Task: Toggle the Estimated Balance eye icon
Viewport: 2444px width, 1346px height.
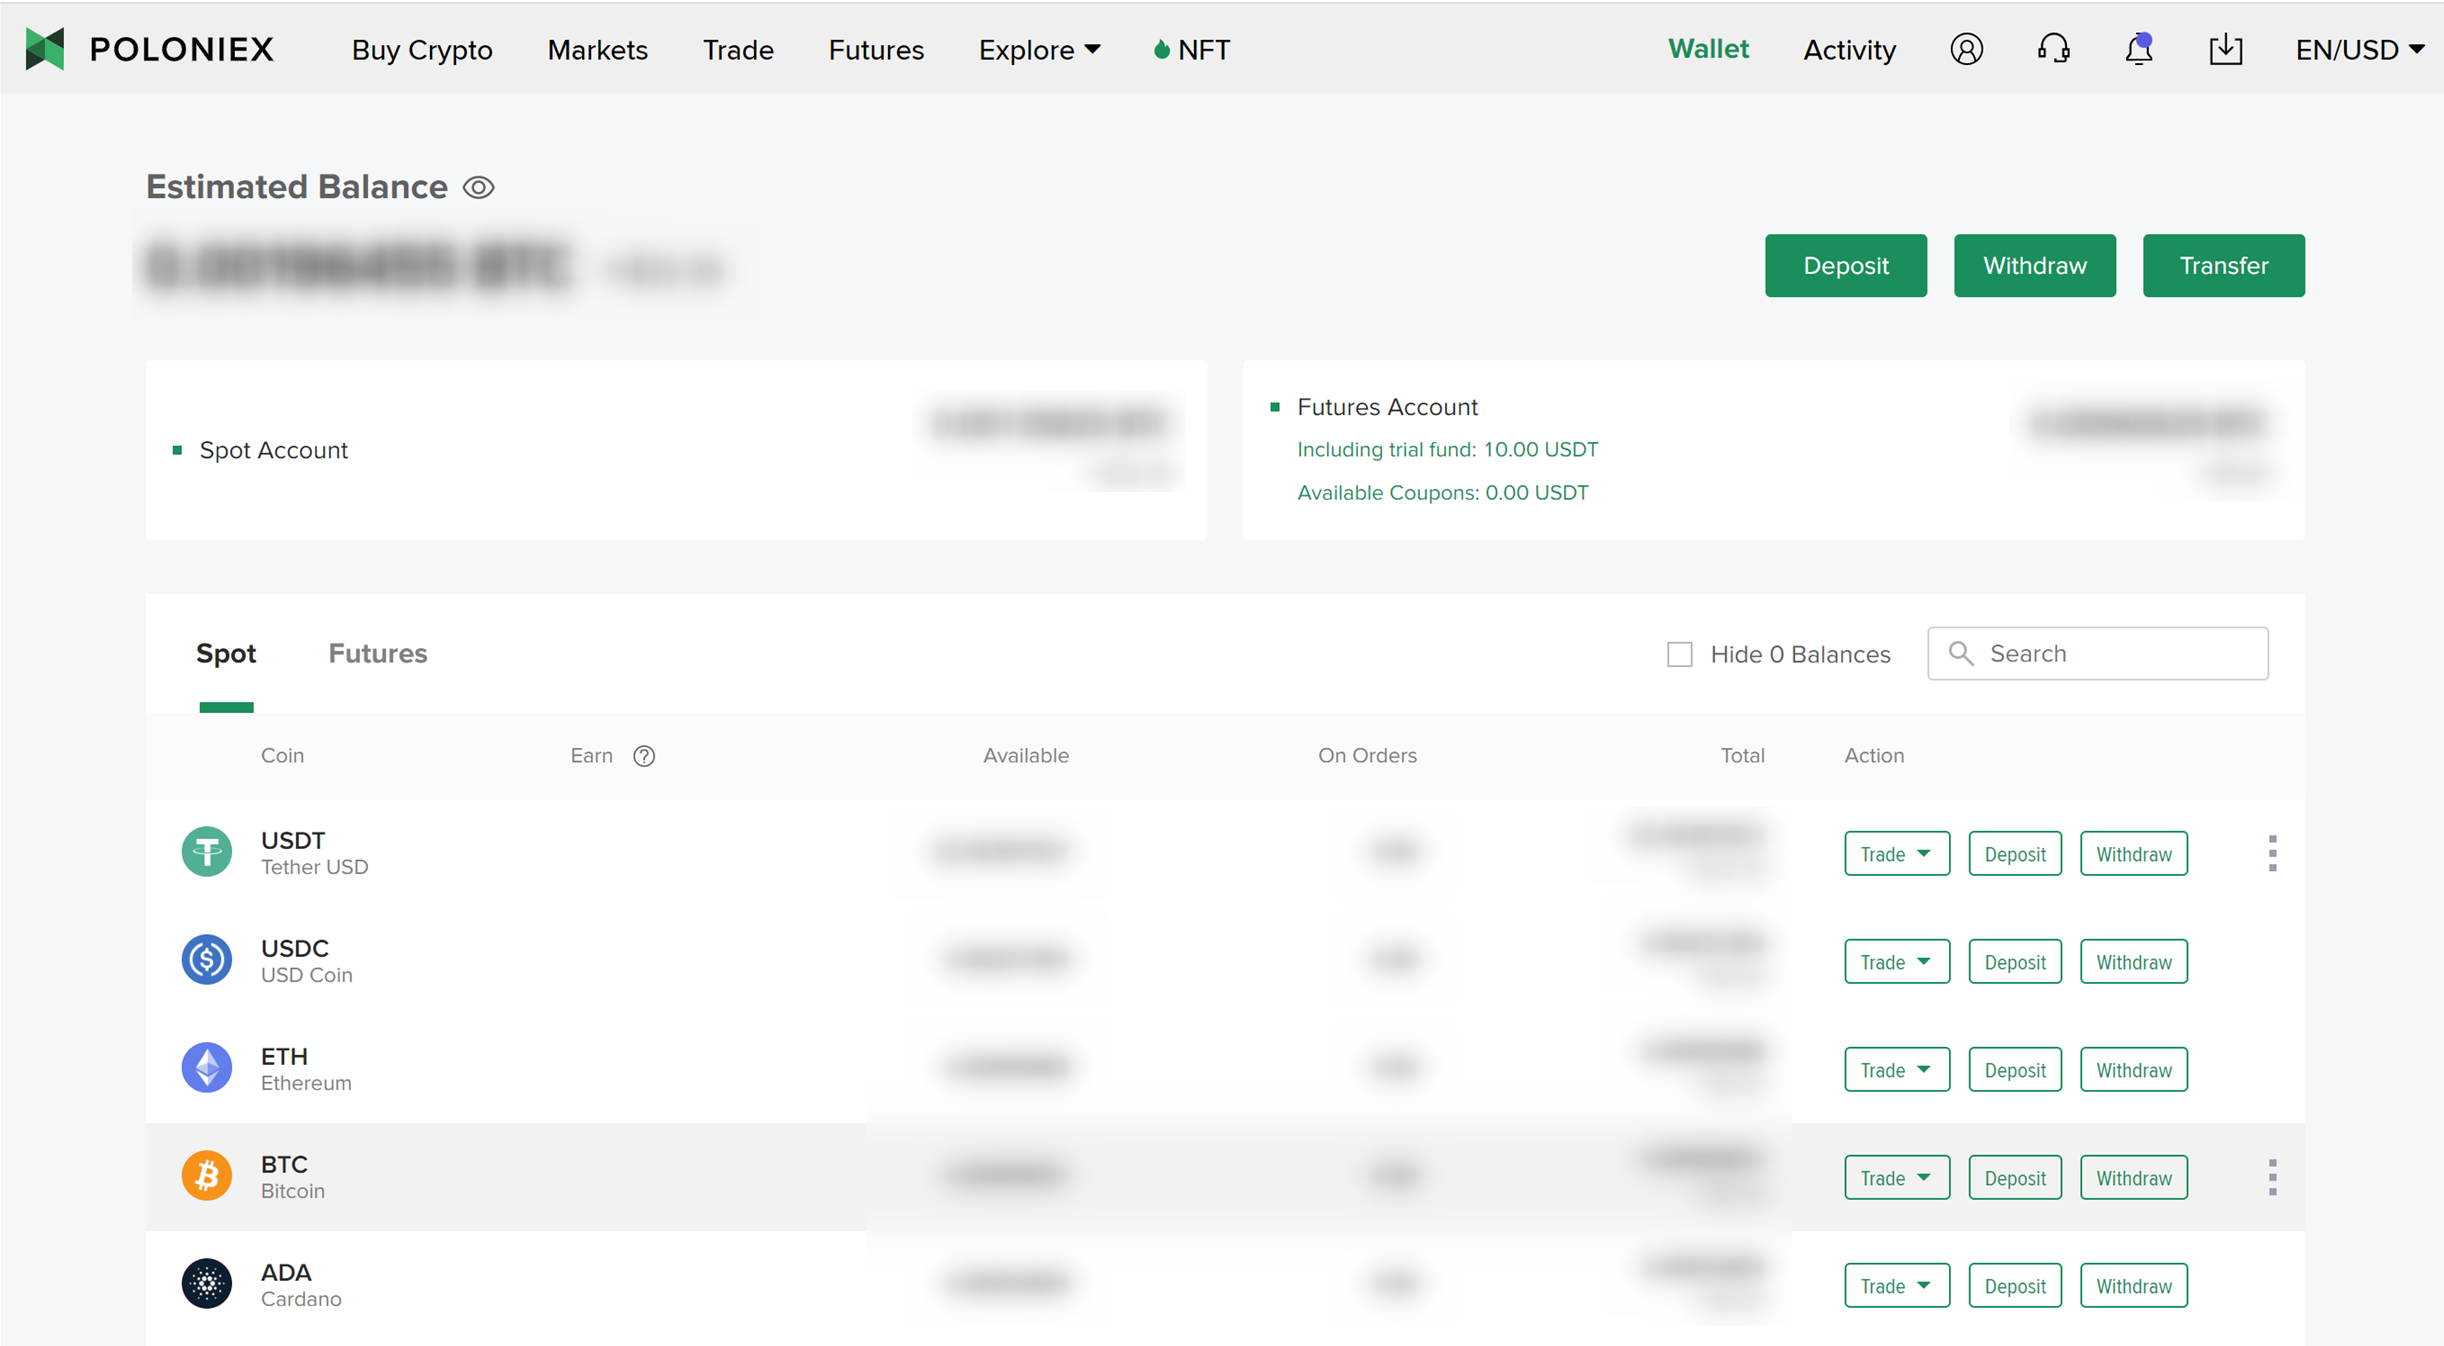Action: 479,187
